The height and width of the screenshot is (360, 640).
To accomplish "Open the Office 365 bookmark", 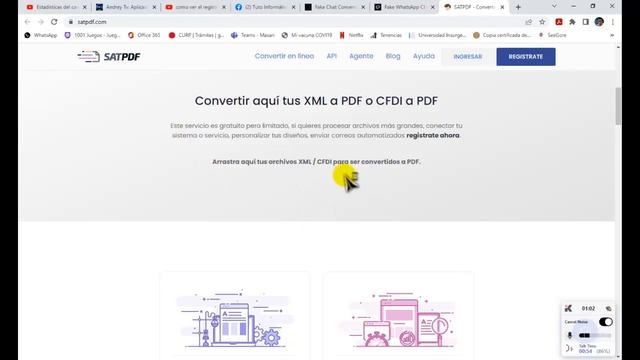I will (x=144, y=36).
